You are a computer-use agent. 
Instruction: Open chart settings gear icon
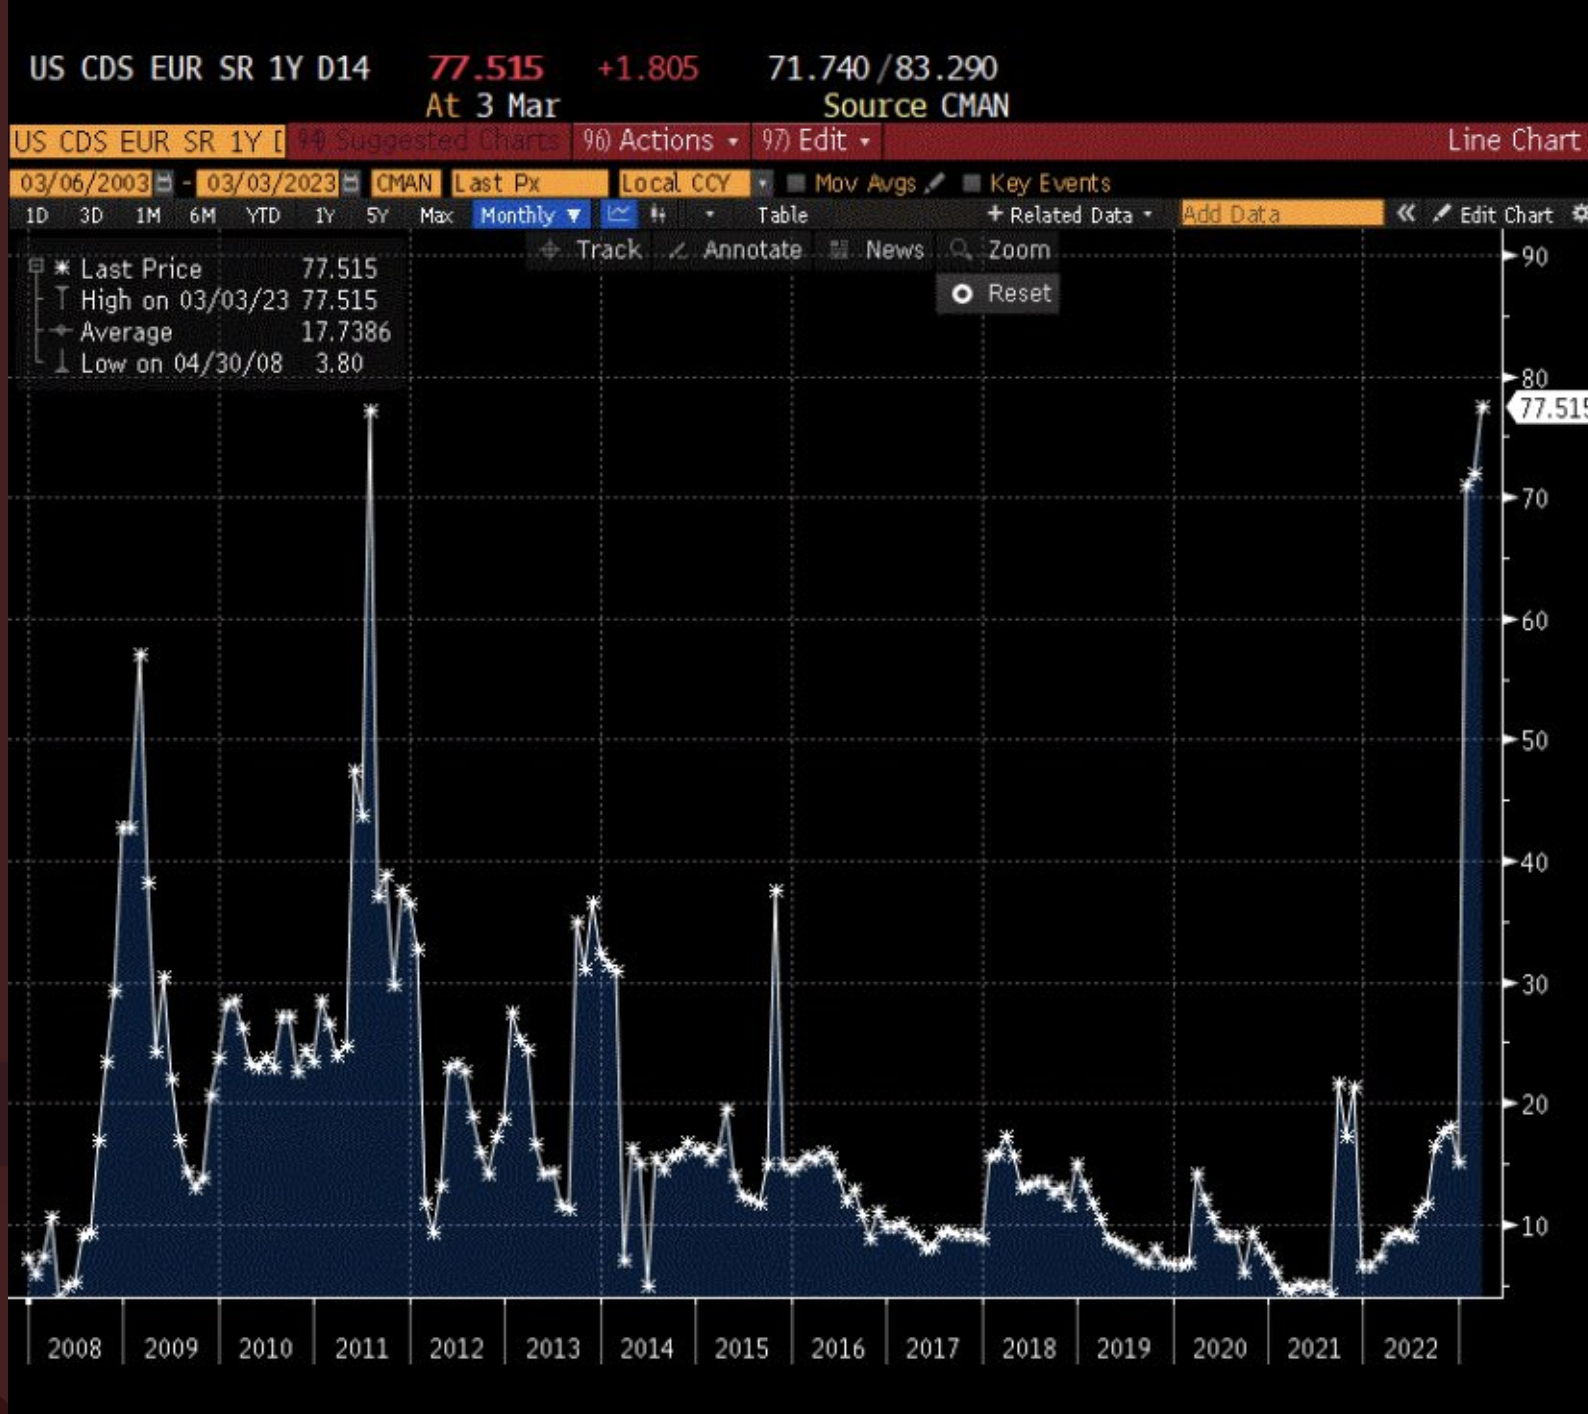[1579, 214]
